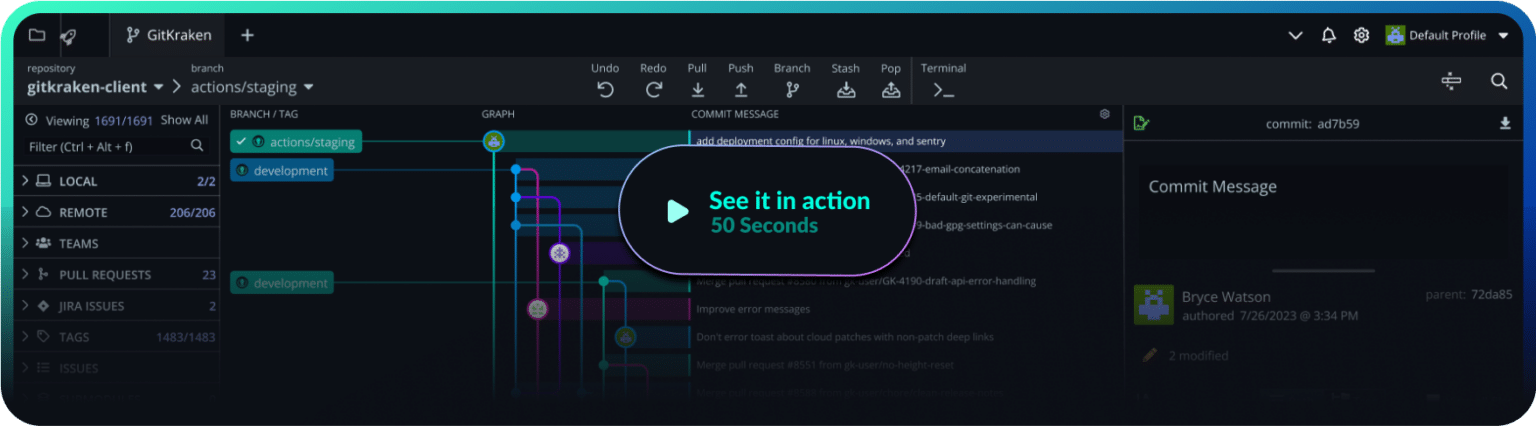
Task: Click Bryce Watson's avatar
Action: coord(1154,305)
